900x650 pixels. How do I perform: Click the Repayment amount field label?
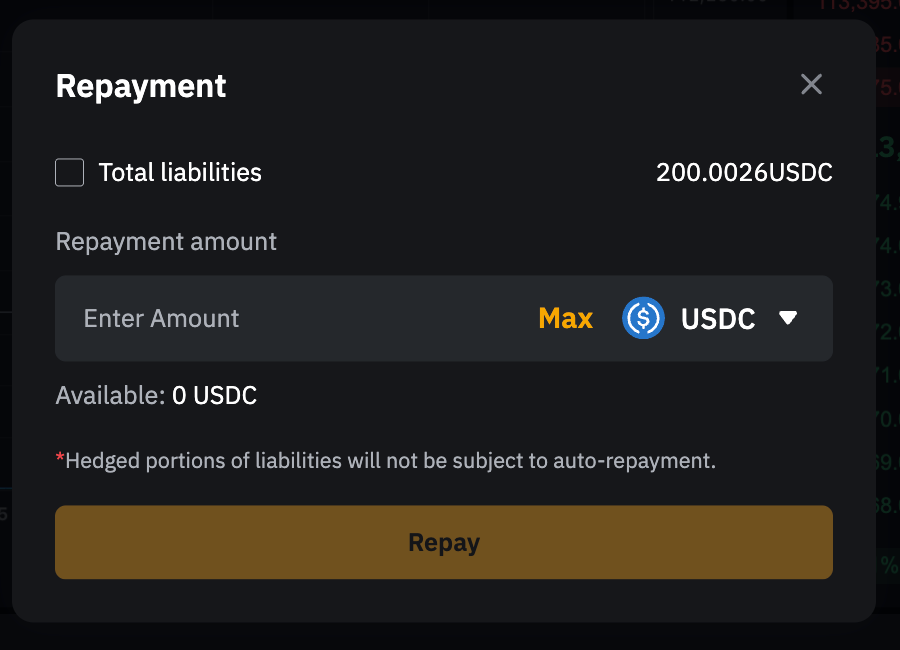point(166,242)
